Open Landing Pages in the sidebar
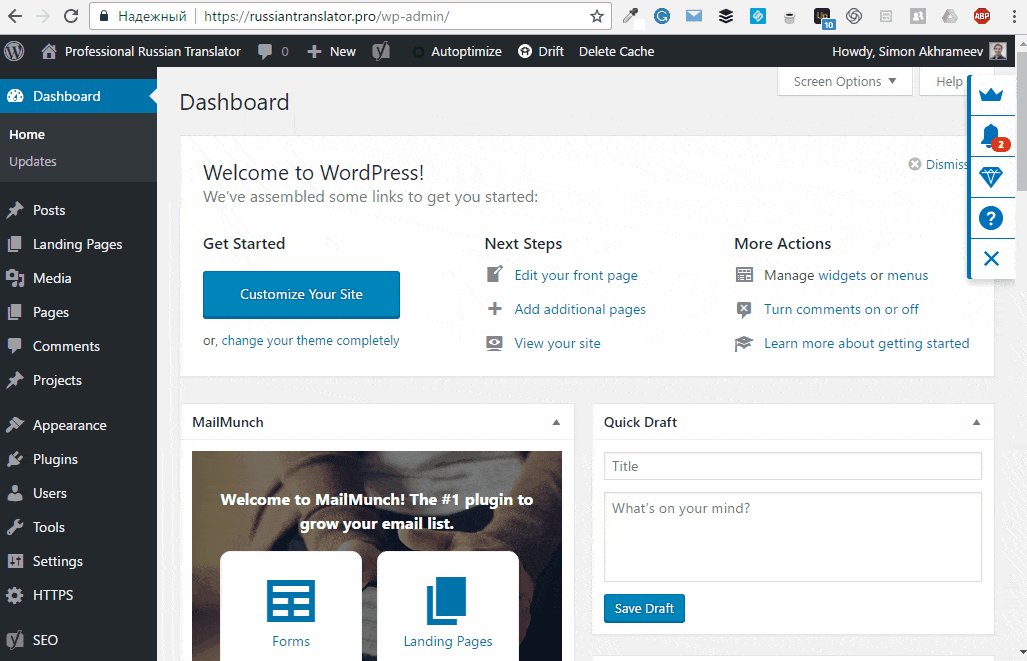 click(x=79, y=244)
